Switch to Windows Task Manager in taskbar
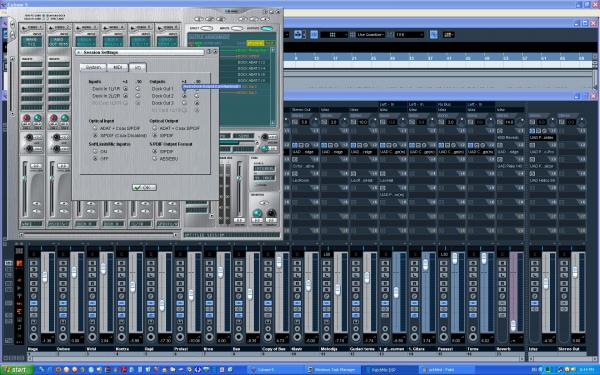Image resolution: width=600 pixels, height=375 pixels. tap(332, 370)
